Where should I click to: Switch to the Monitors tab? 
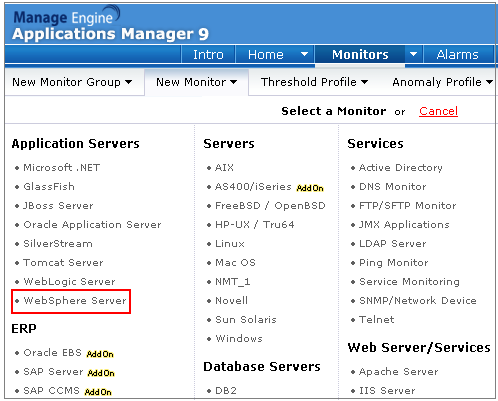(x=360, y=55)
